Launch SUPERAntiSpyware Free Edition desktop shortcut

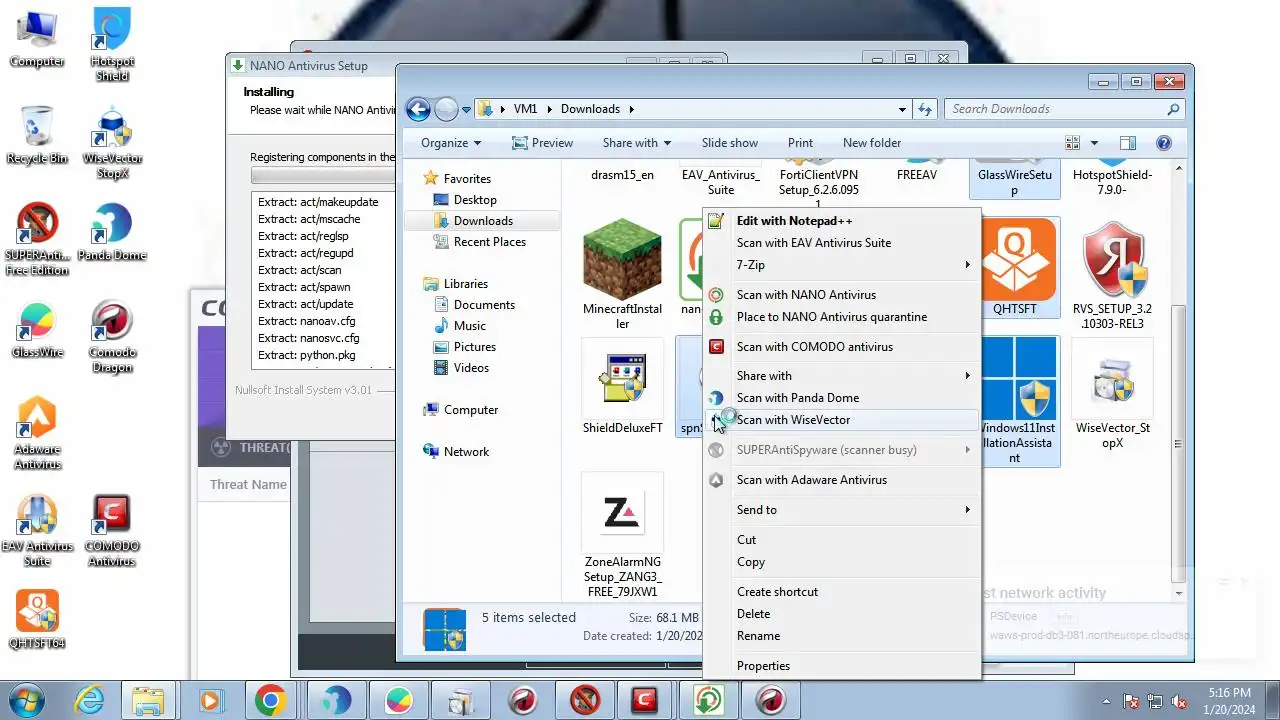37,240
